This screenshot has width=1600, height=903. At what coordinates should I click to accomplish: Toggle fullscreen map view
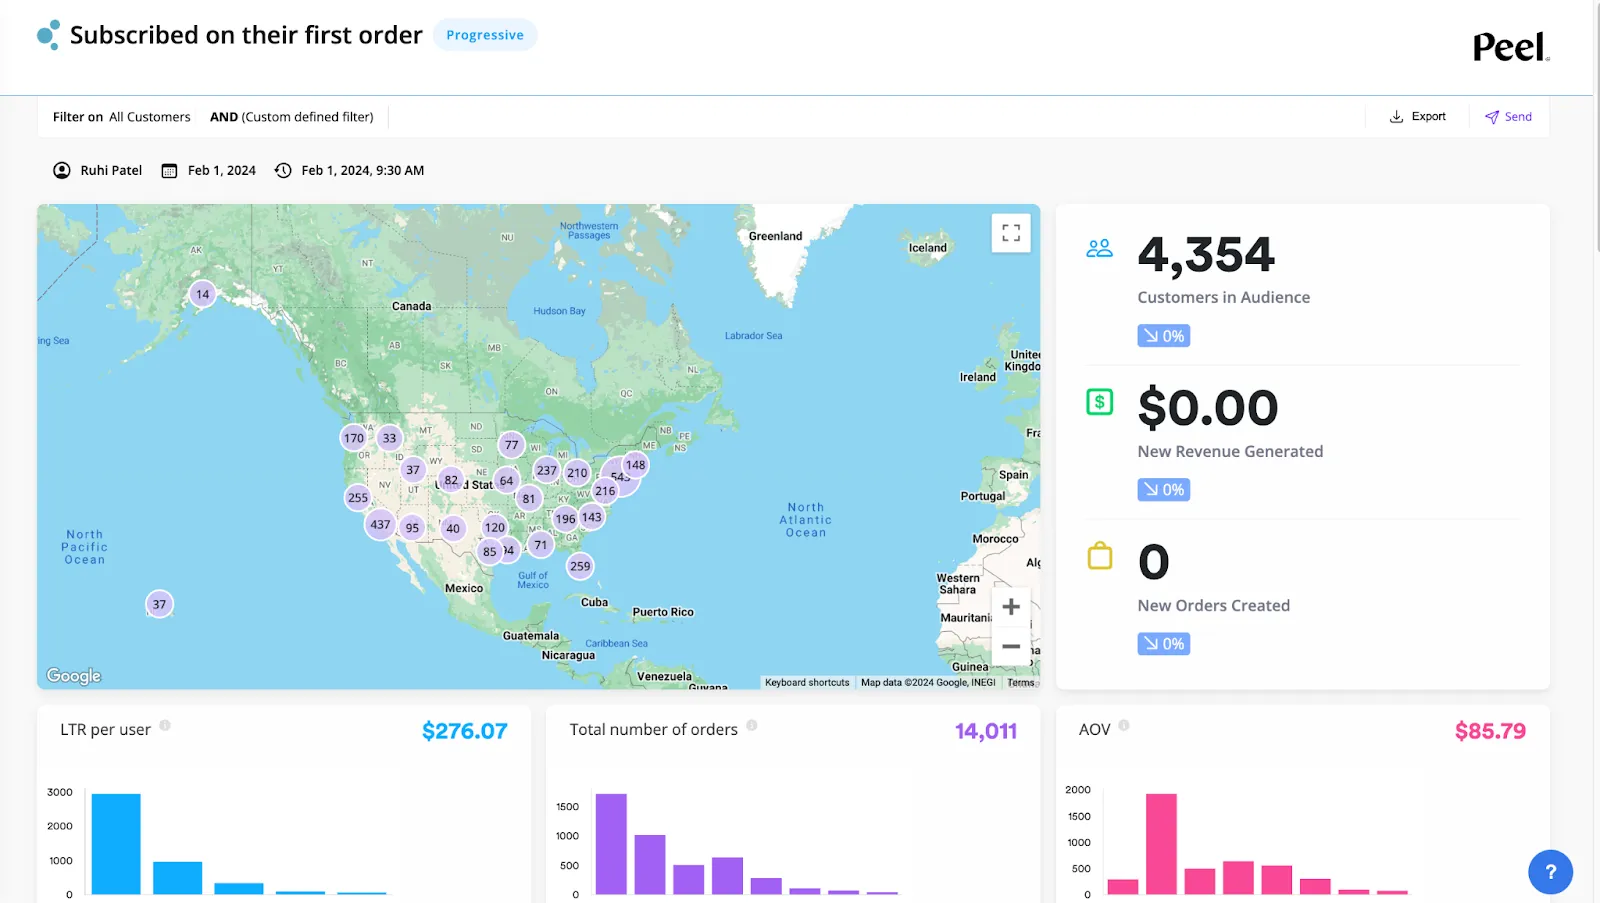(1011, 233)
